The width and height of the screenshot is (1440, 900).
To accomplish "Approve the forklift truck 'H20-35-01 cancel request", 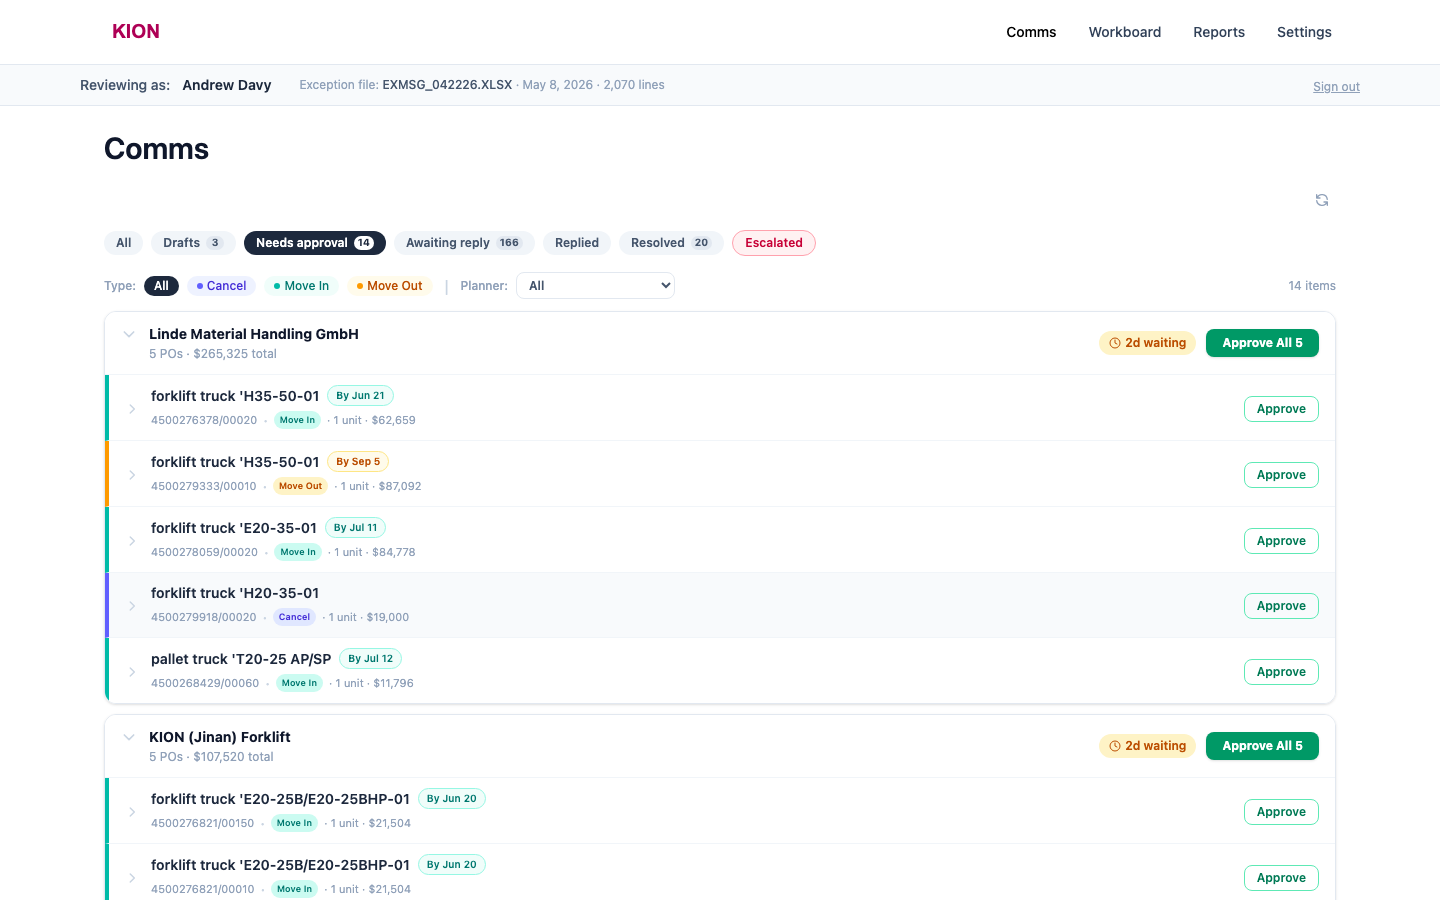I will (1281, 606).
